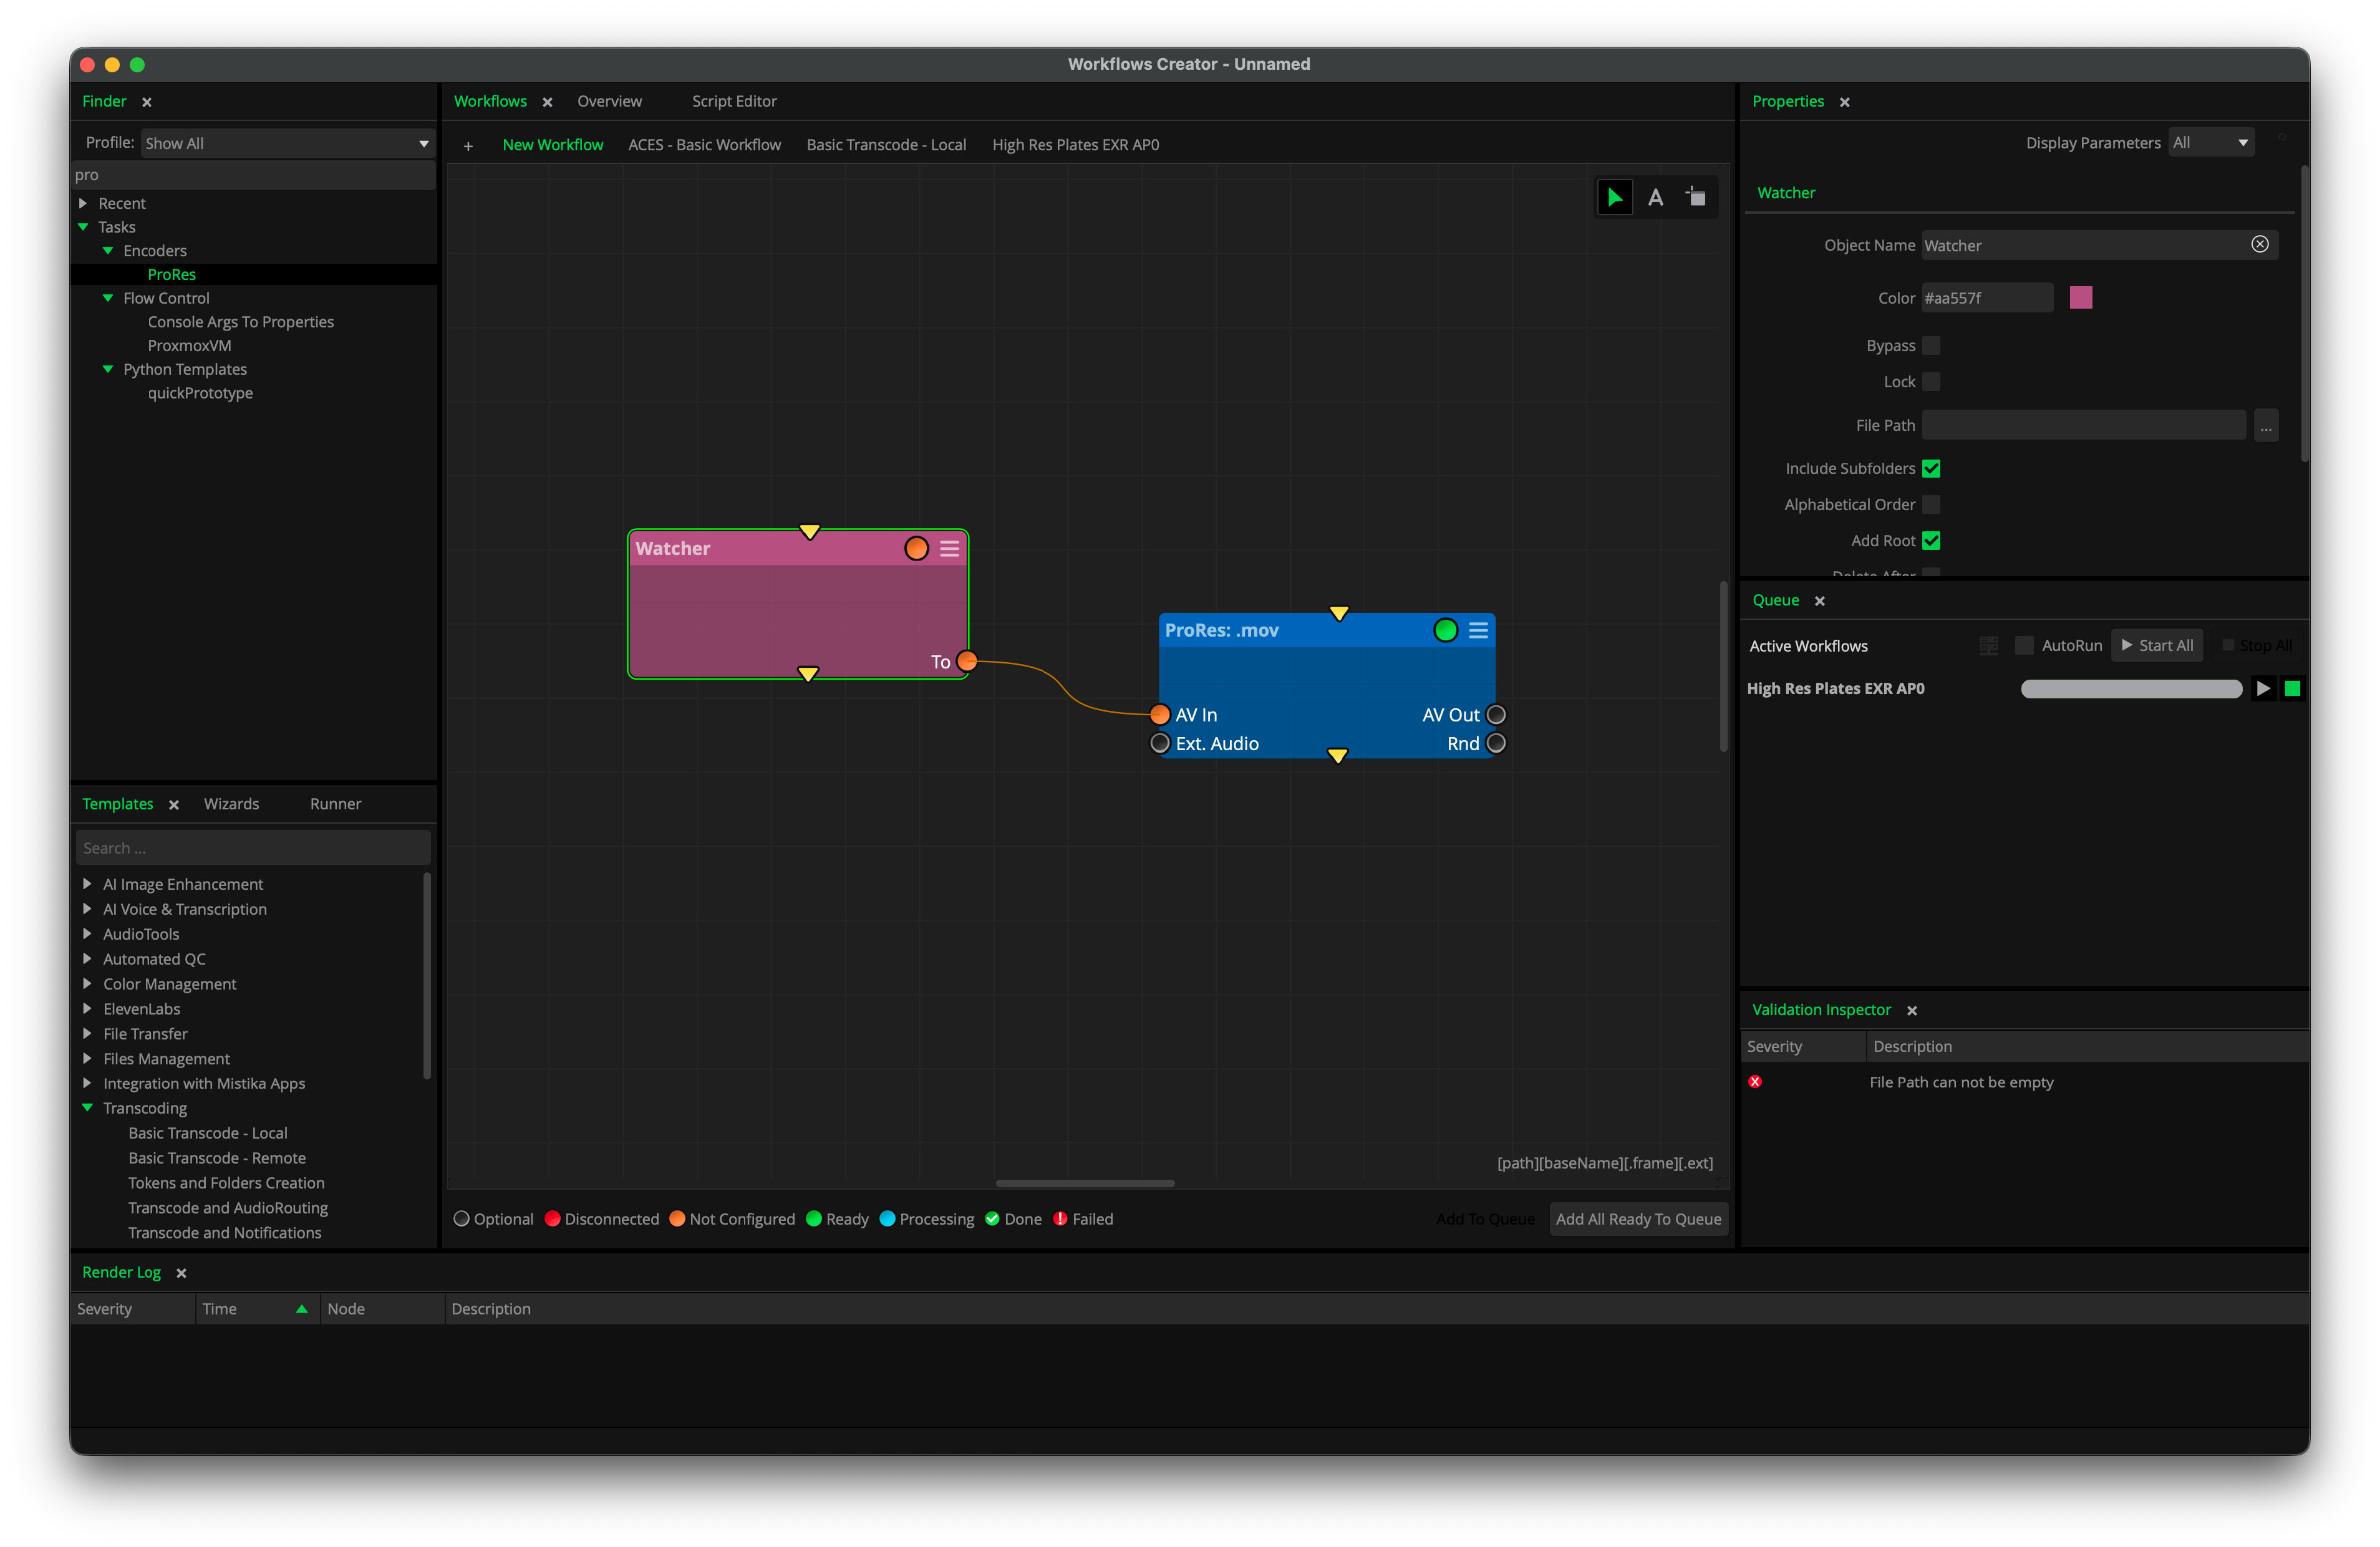The width and height of the screenshot is (2380, 1547).
Task: Stop the High Res Plates EXR workflow
Action: click(x=2293, y=689)
